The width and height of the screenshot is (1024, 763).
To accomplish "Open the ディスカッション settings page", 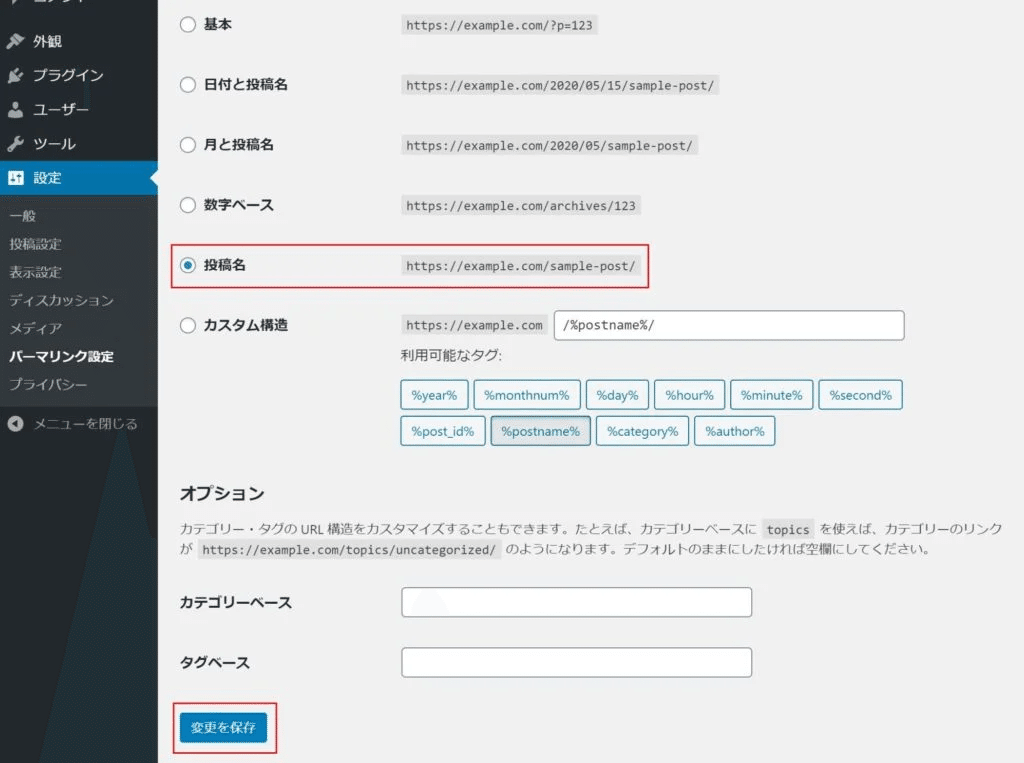I will (x=60, y=299).
